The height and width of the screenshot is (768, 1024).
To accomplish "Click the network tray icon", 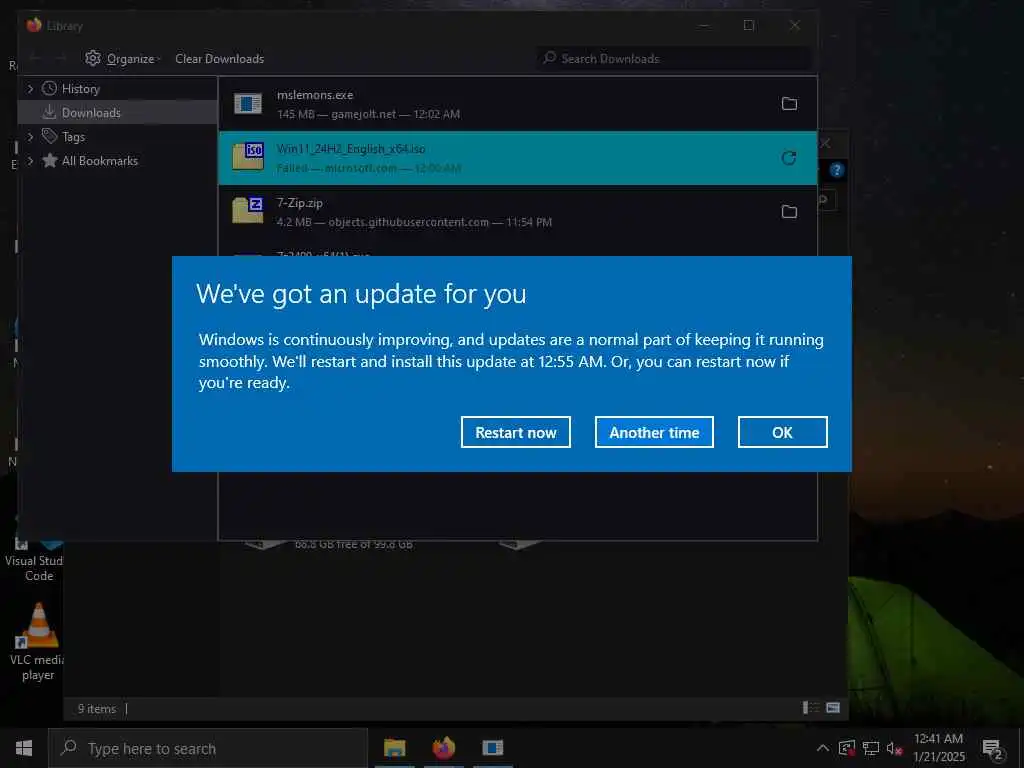I will 871,748.
